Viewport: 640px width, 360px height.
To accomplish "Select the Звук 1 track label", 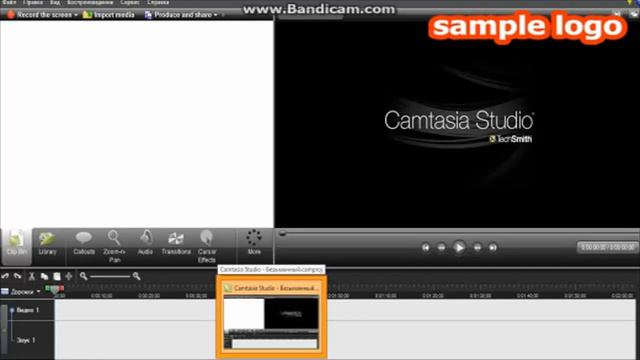I will coord(26,340).
